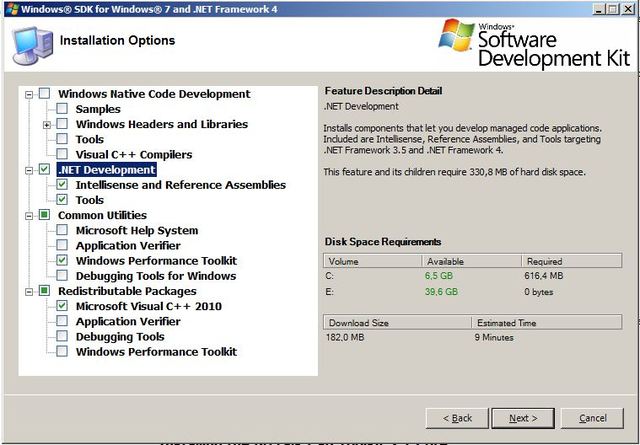This screenshot has width=640, height=445.
Task: Enable the Samples checkbox
Action: coord(62,109)
